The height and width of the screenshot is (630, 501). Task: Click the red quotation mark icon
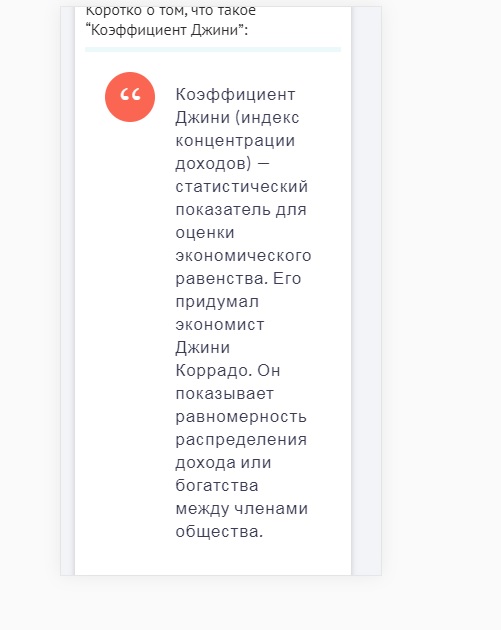point(130,97)
